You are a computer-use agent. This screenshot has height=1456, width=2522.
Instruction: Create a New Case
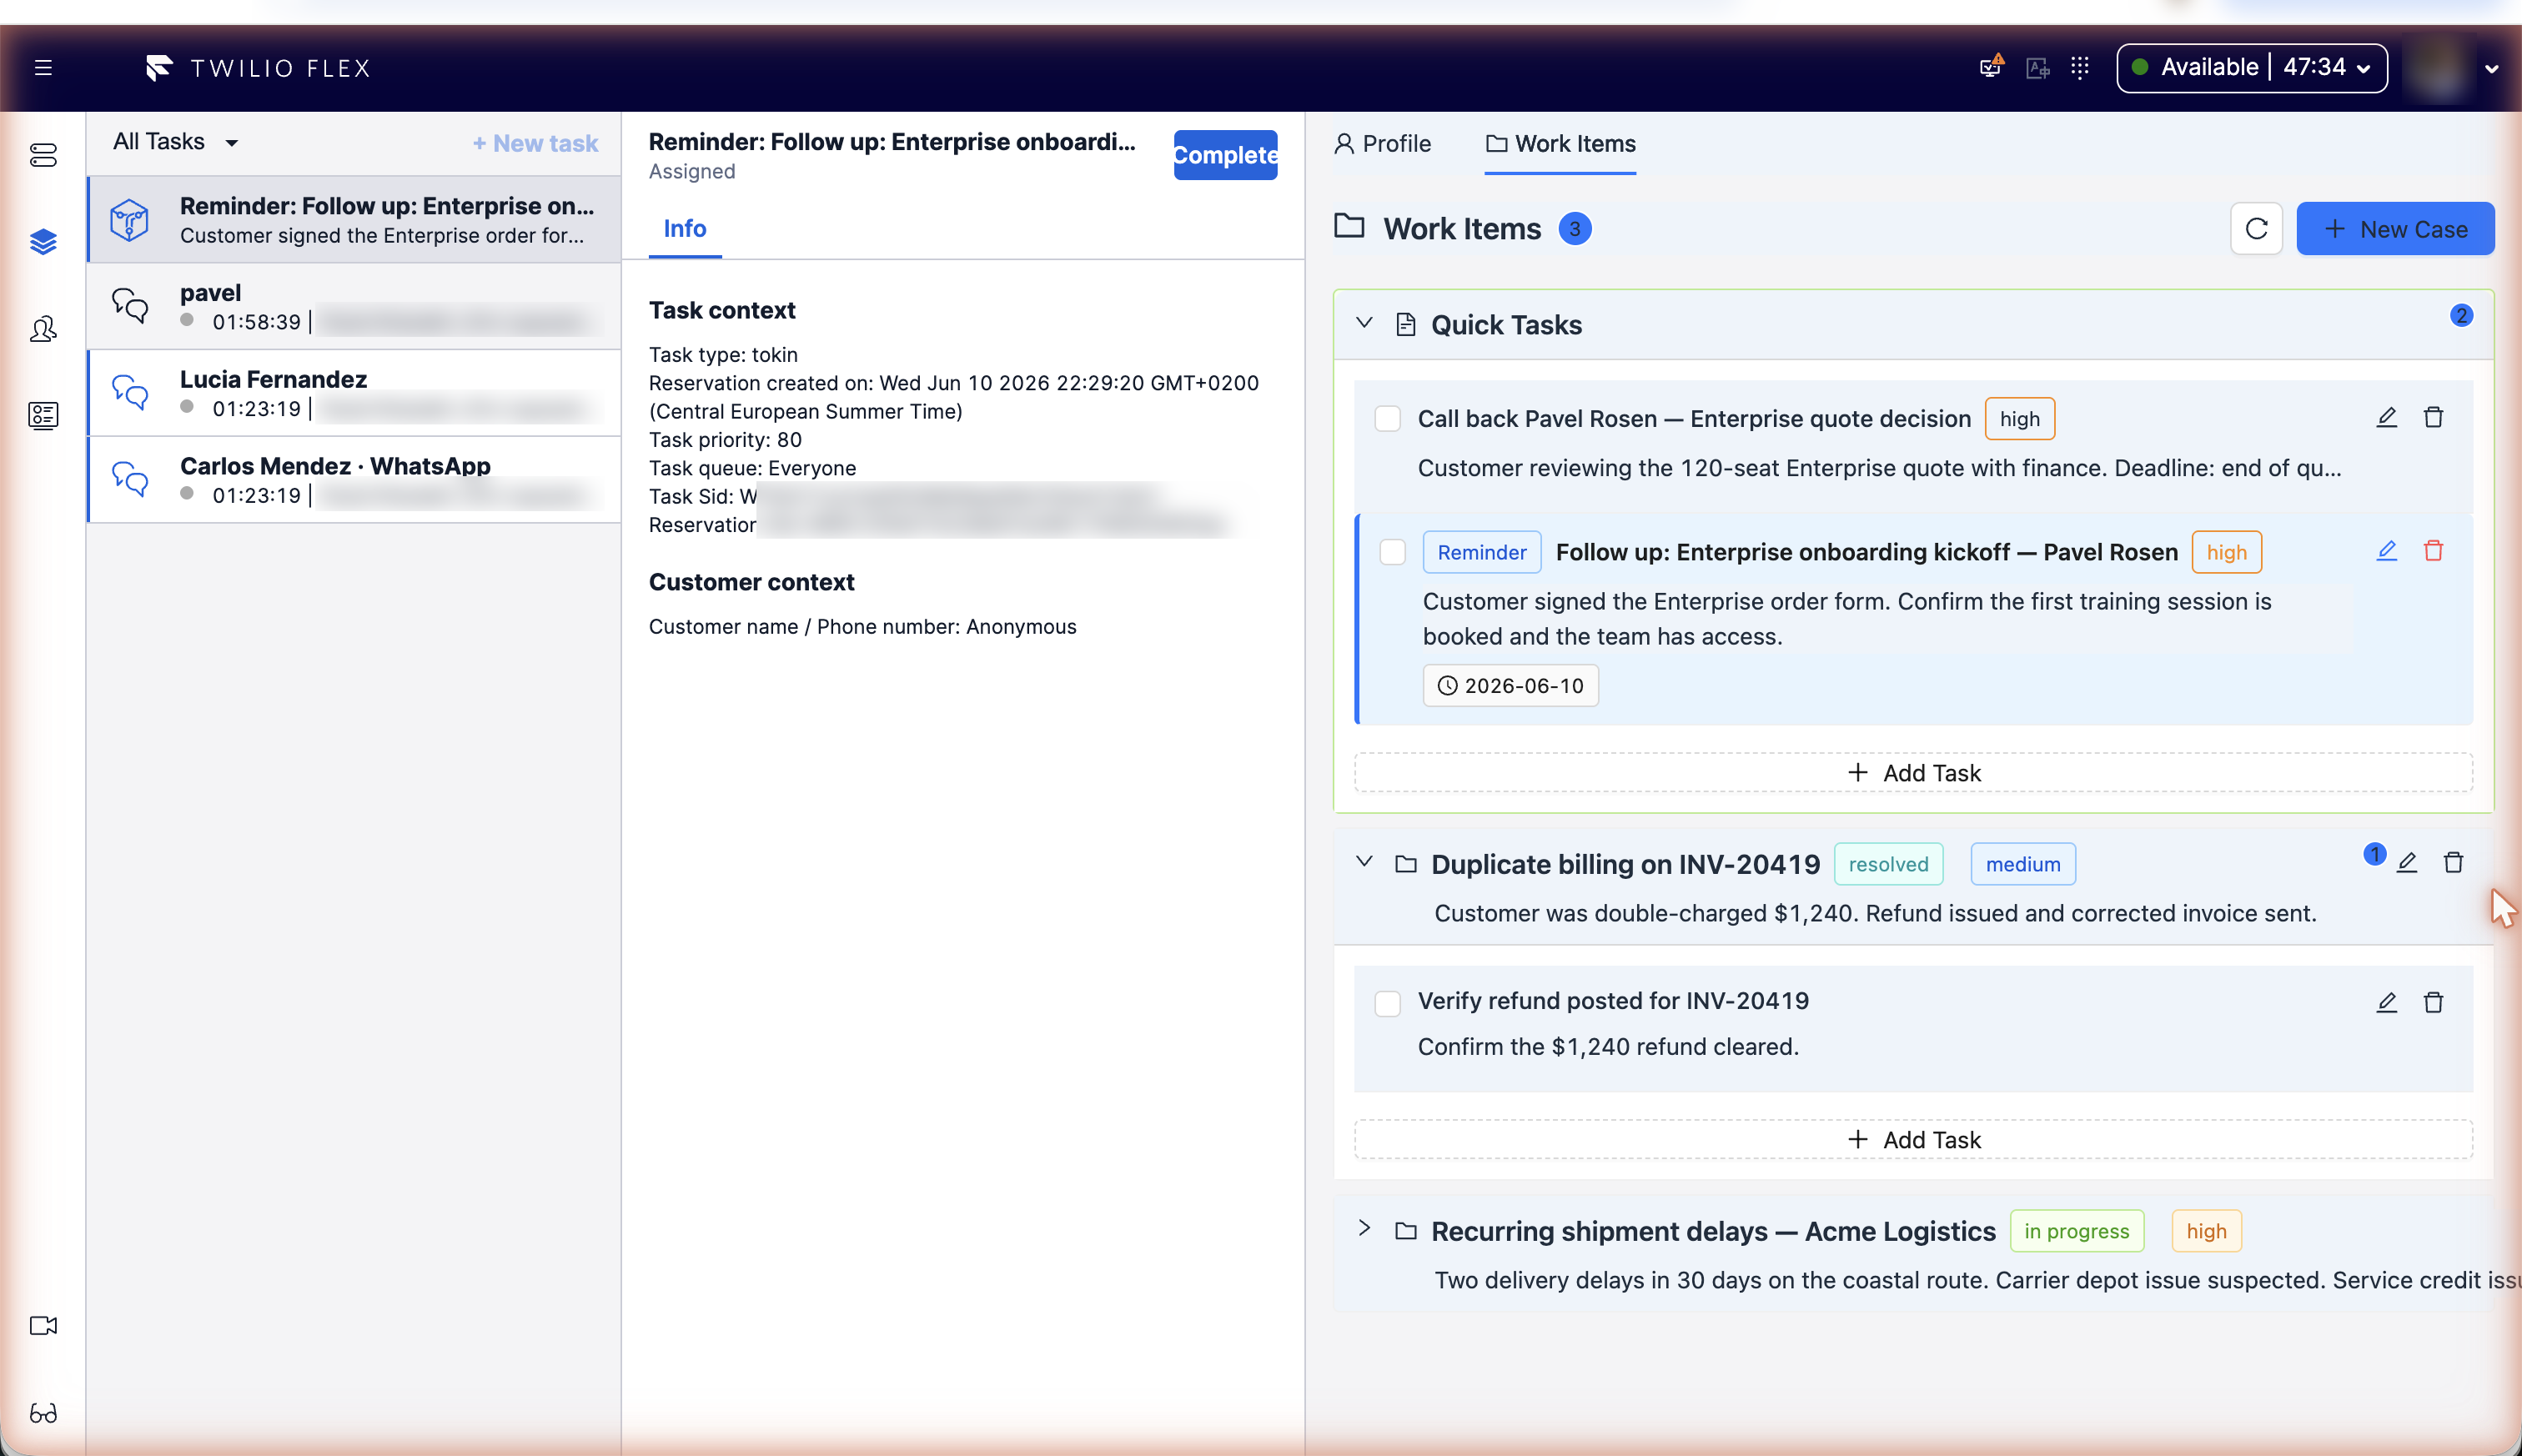(2395, 229)
